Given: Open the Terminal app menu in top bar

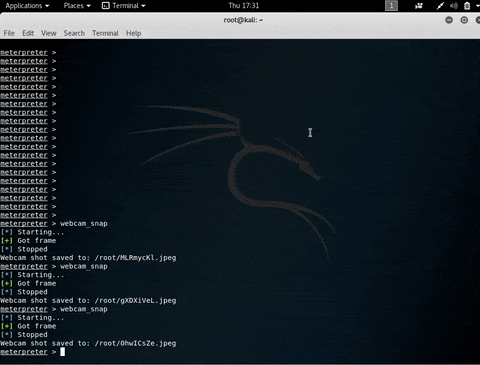Looking at the screenshot, I should coord(124,6).
